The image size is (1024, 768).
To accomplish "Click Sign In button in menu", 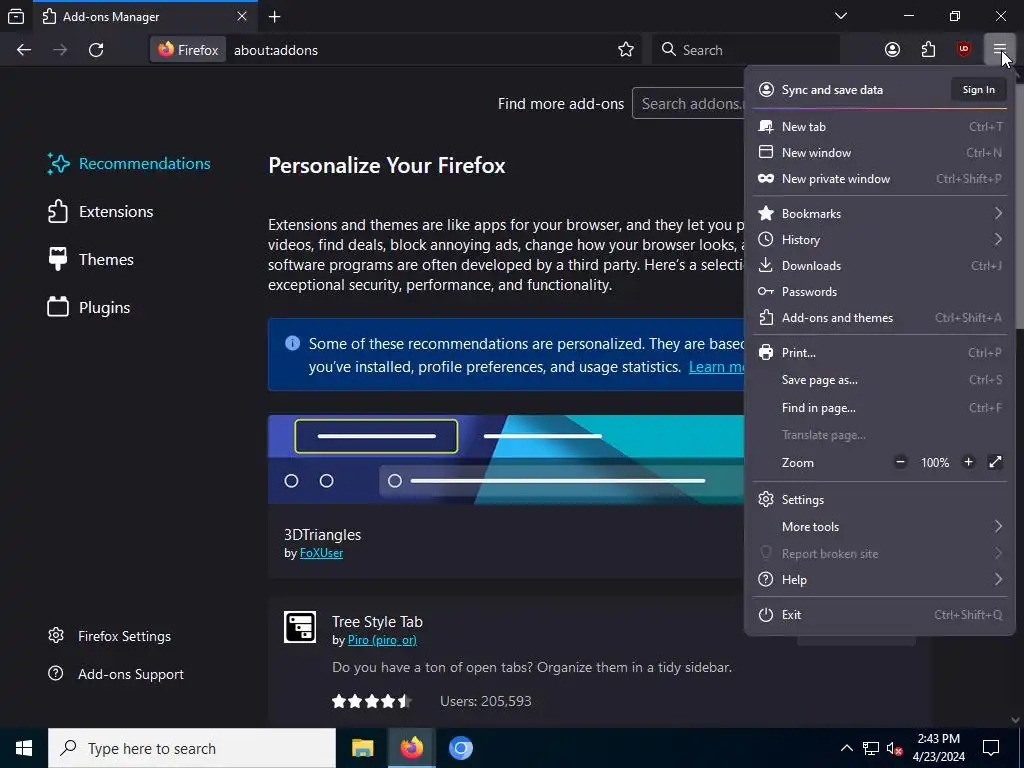I will 978,89.
